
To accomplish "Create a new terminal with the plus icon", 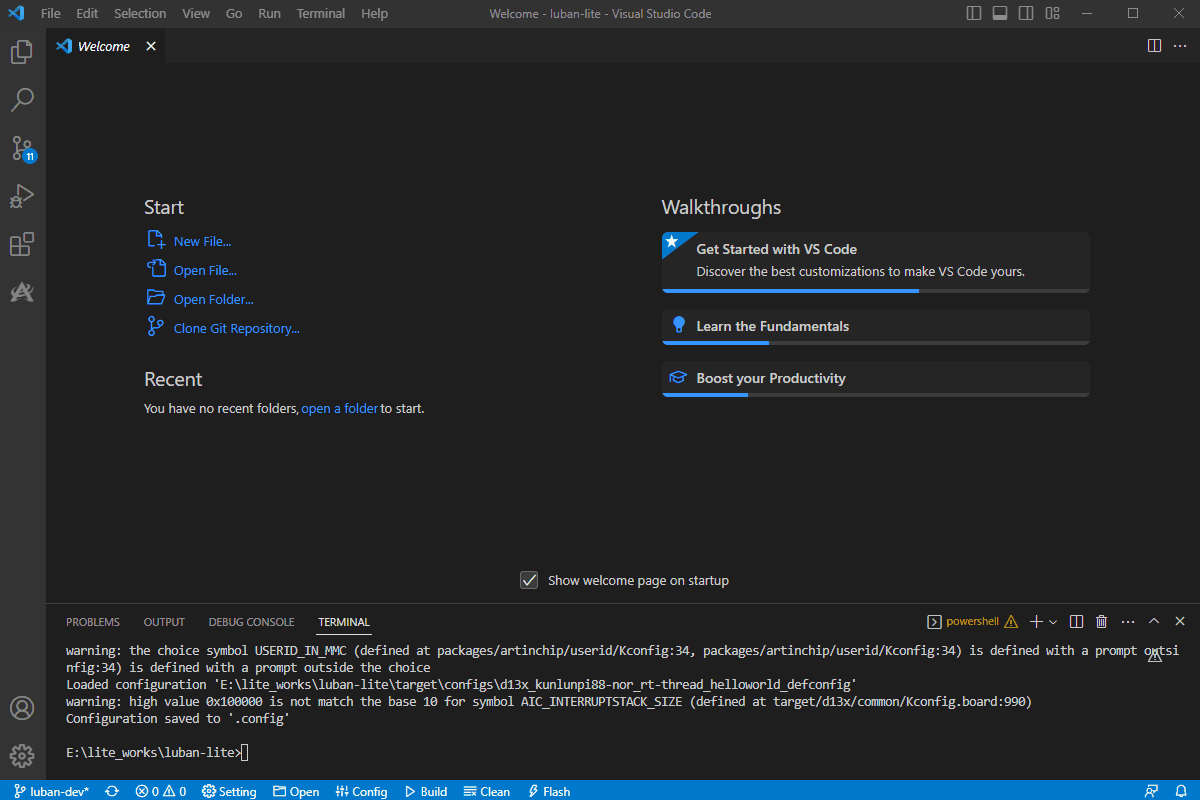I will (1036, 621).
